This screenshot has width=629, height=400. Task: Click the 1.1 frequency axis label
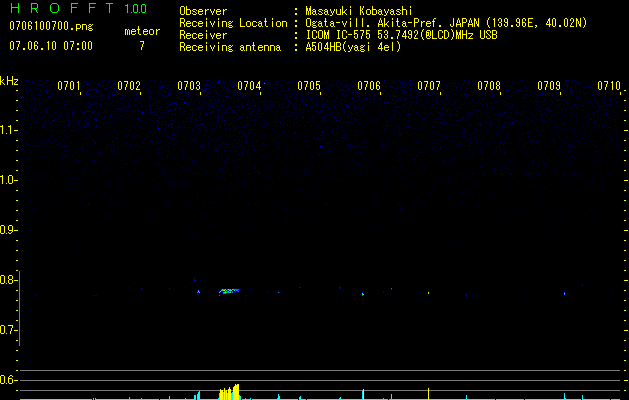(8, 130)
